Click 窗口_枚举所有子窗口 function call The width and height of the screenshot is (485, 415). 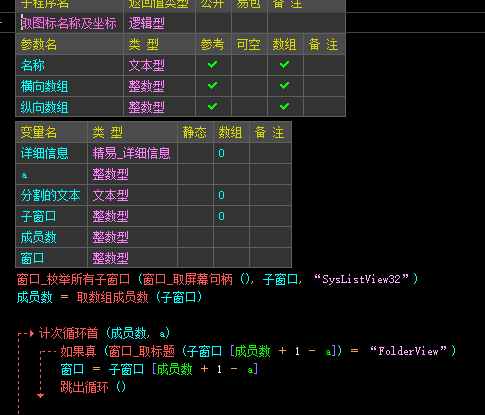73,279
